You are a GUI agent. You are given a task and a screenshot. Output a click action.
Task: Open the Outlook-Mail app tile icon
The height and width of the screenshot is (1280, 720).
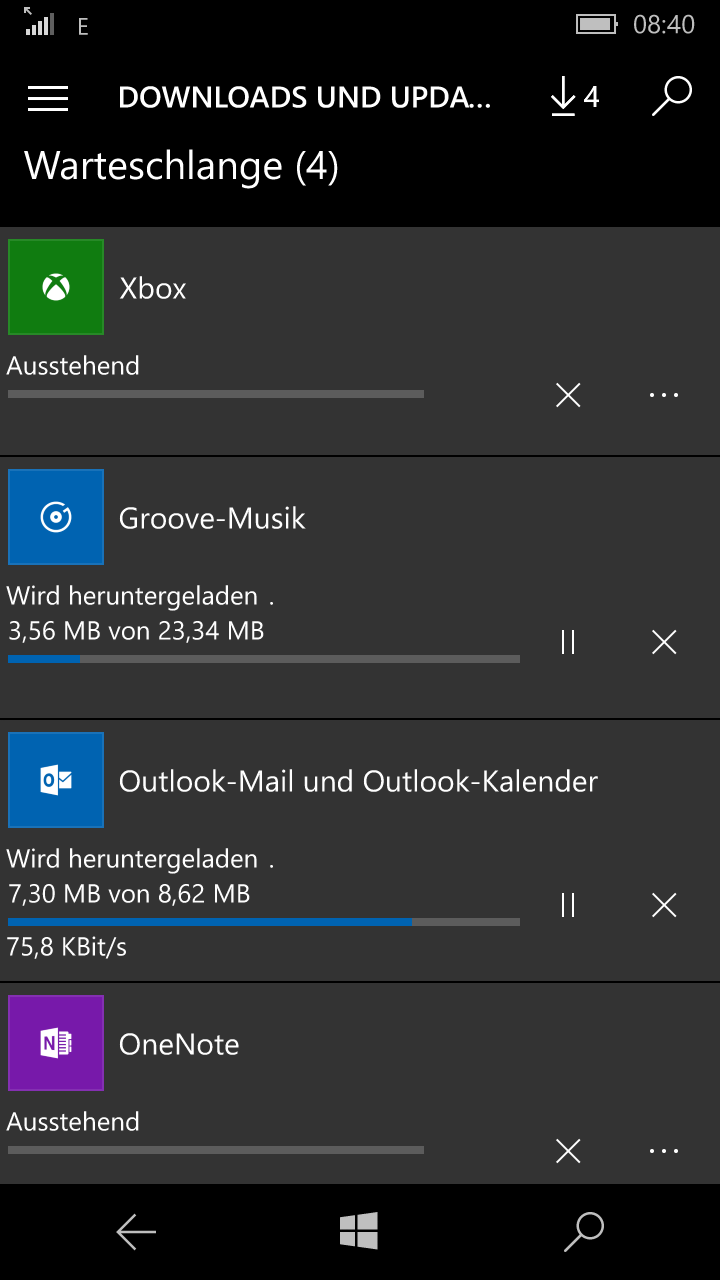coord(56,780)
